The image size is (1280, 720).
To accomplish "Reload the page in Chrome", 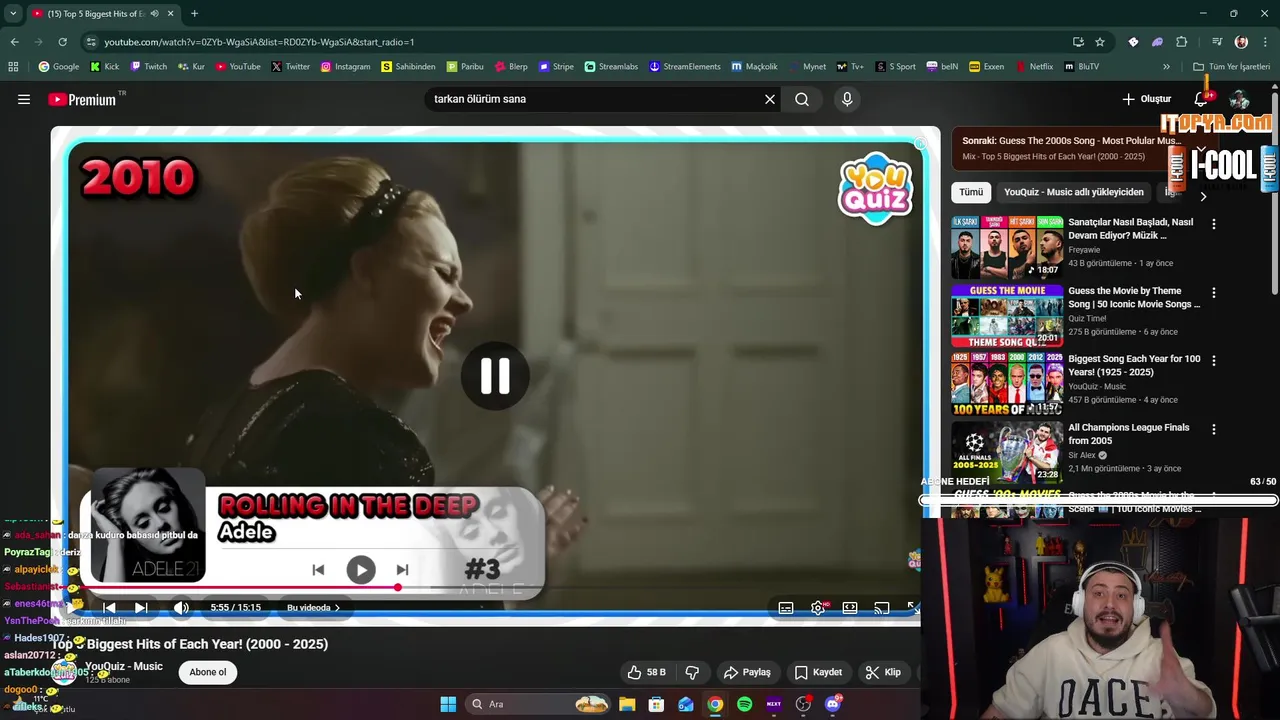I will tap(62, 42).
